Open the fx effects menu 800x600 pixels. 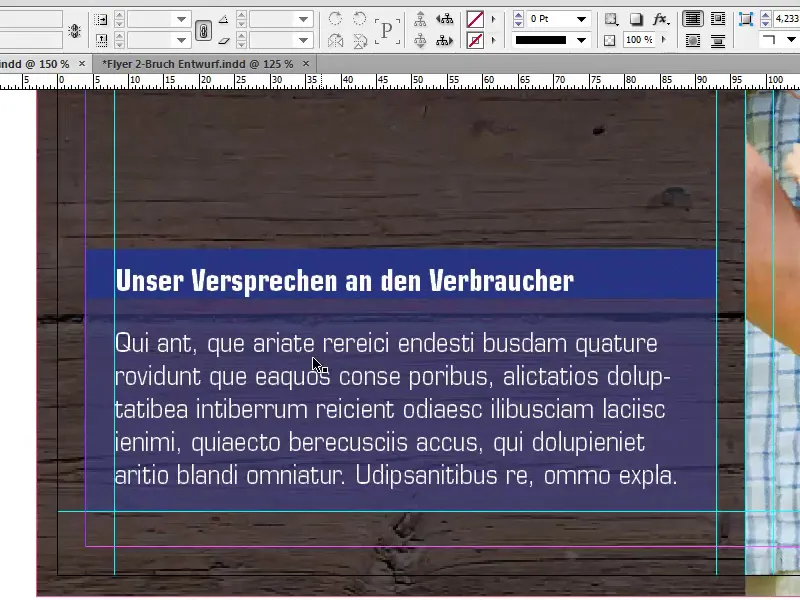pos(661,19)
